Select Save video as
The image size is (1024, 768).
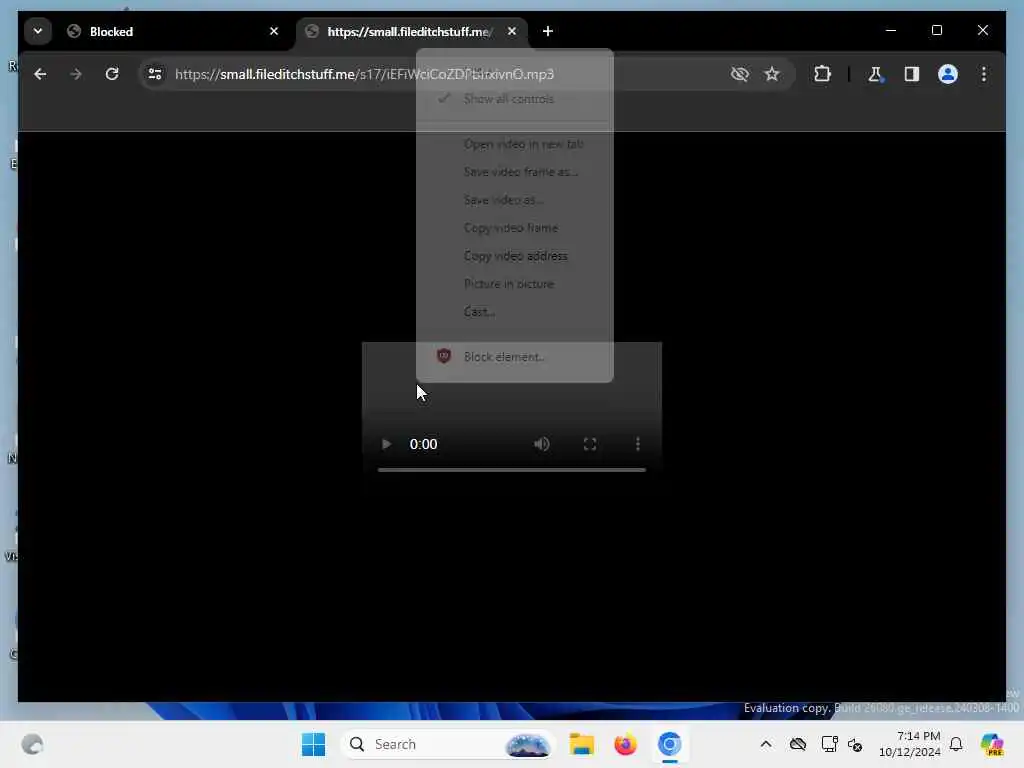tap(515, 200)
